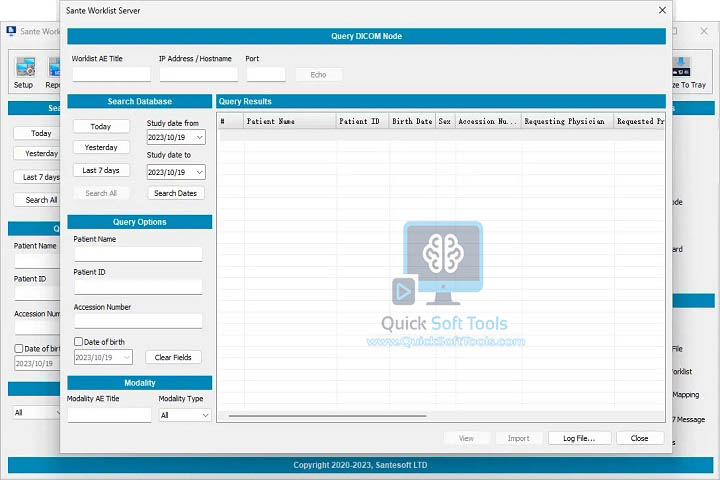Click the horizontal scrollbar in Query Results
This screenshot has width=720, height=480.
coord(327,416)
